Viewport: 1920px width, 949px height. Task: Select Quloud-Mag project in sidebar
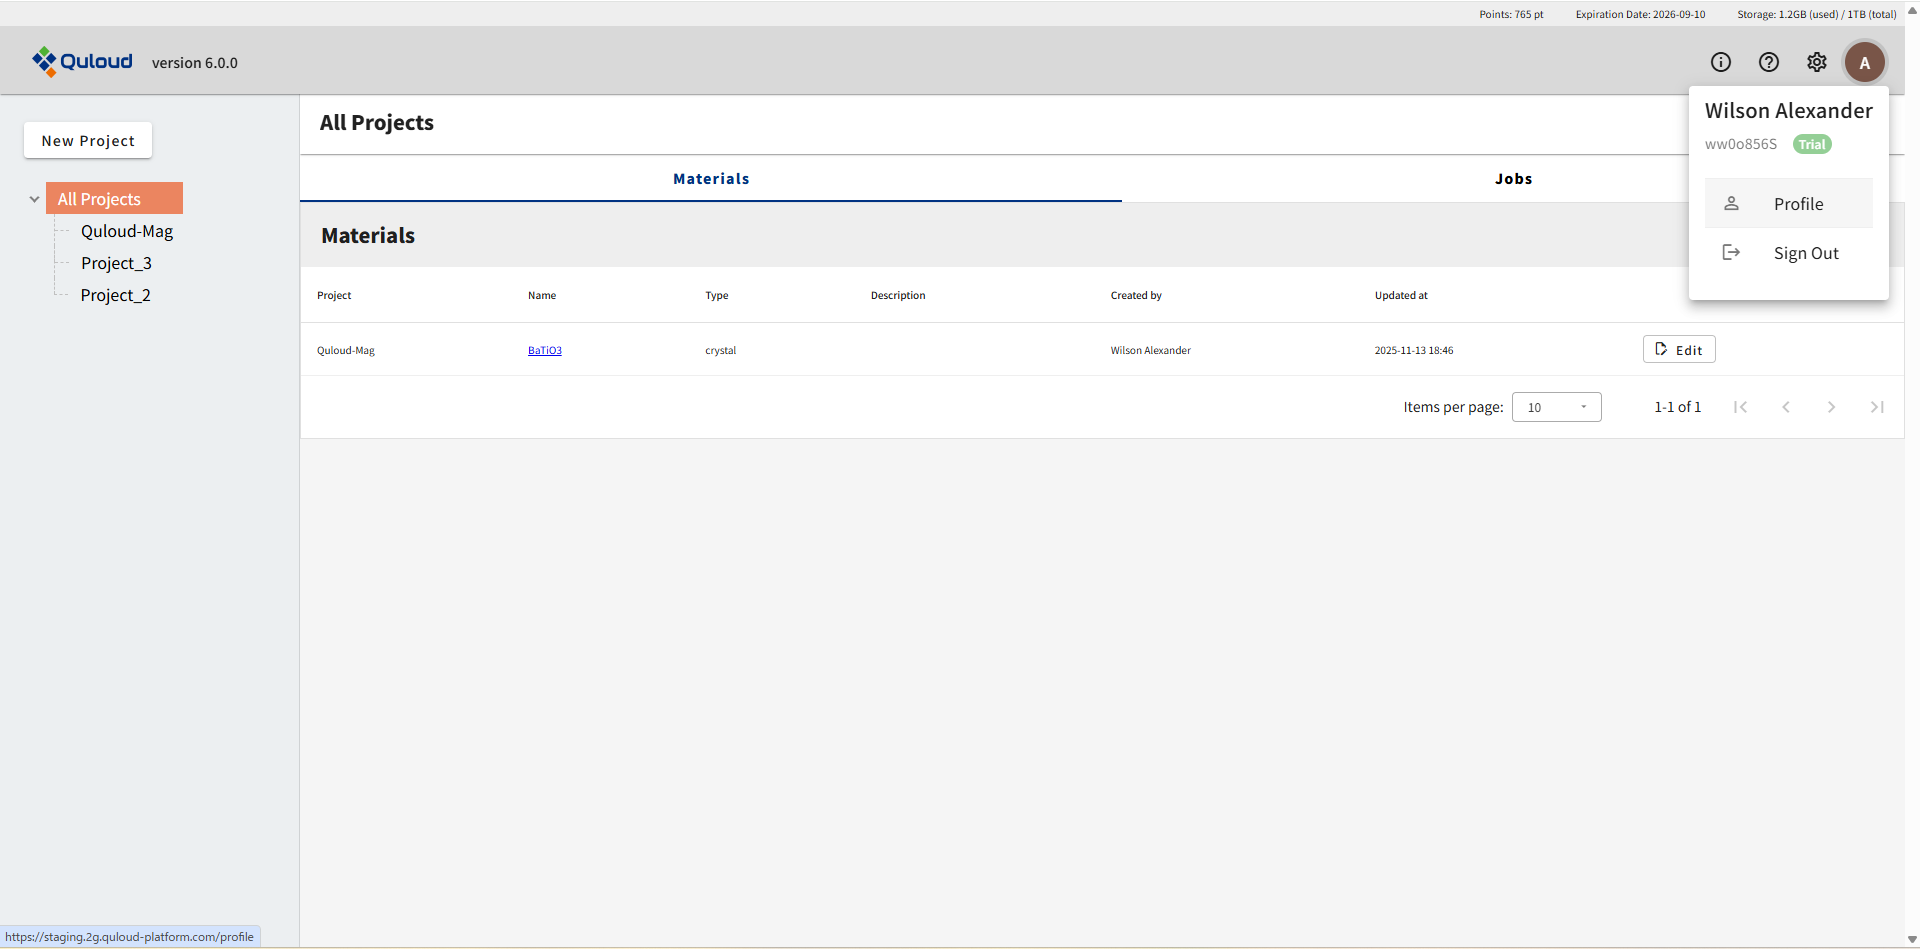pos(127,231)
